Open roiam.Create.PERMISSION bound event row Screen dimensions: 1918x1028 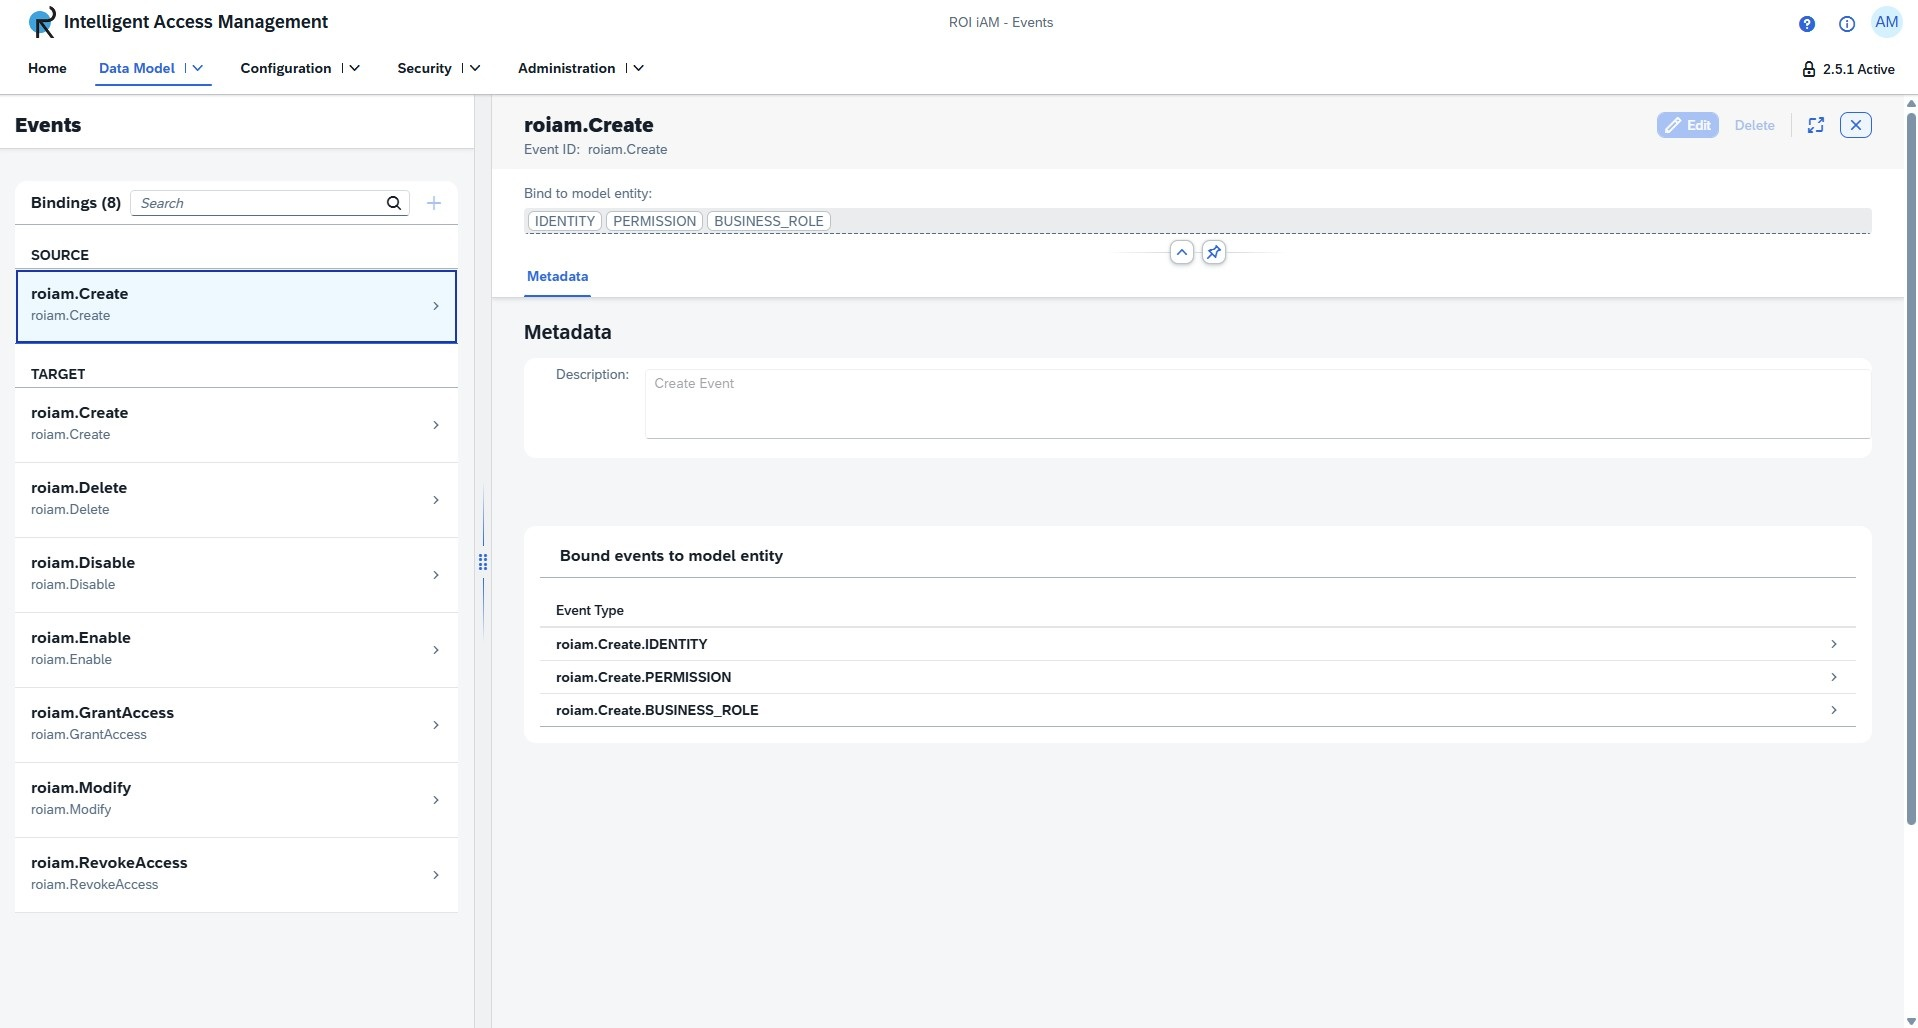pos(1196,677)
